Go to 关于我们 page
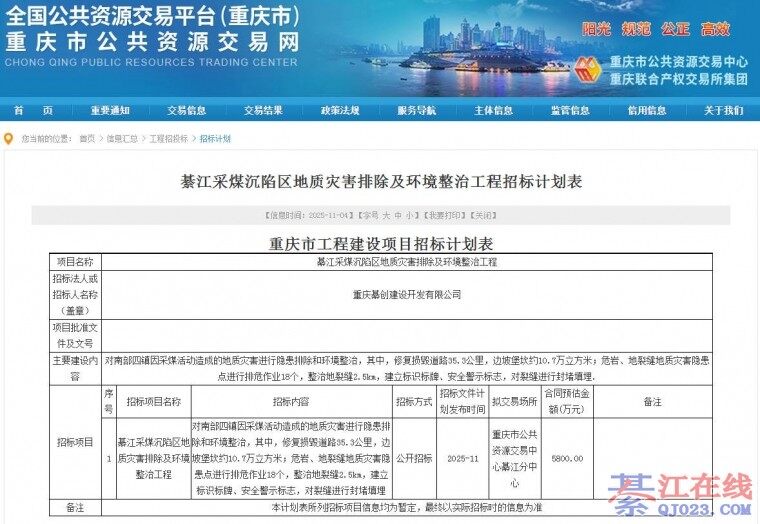 723,110
